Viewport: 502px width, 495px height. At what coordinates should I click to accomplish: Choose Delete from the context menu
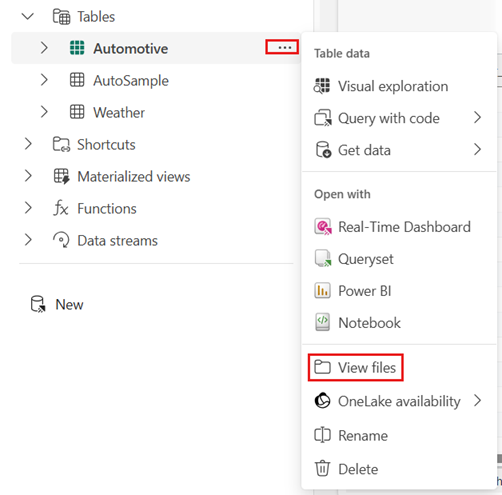coord(399,469)
